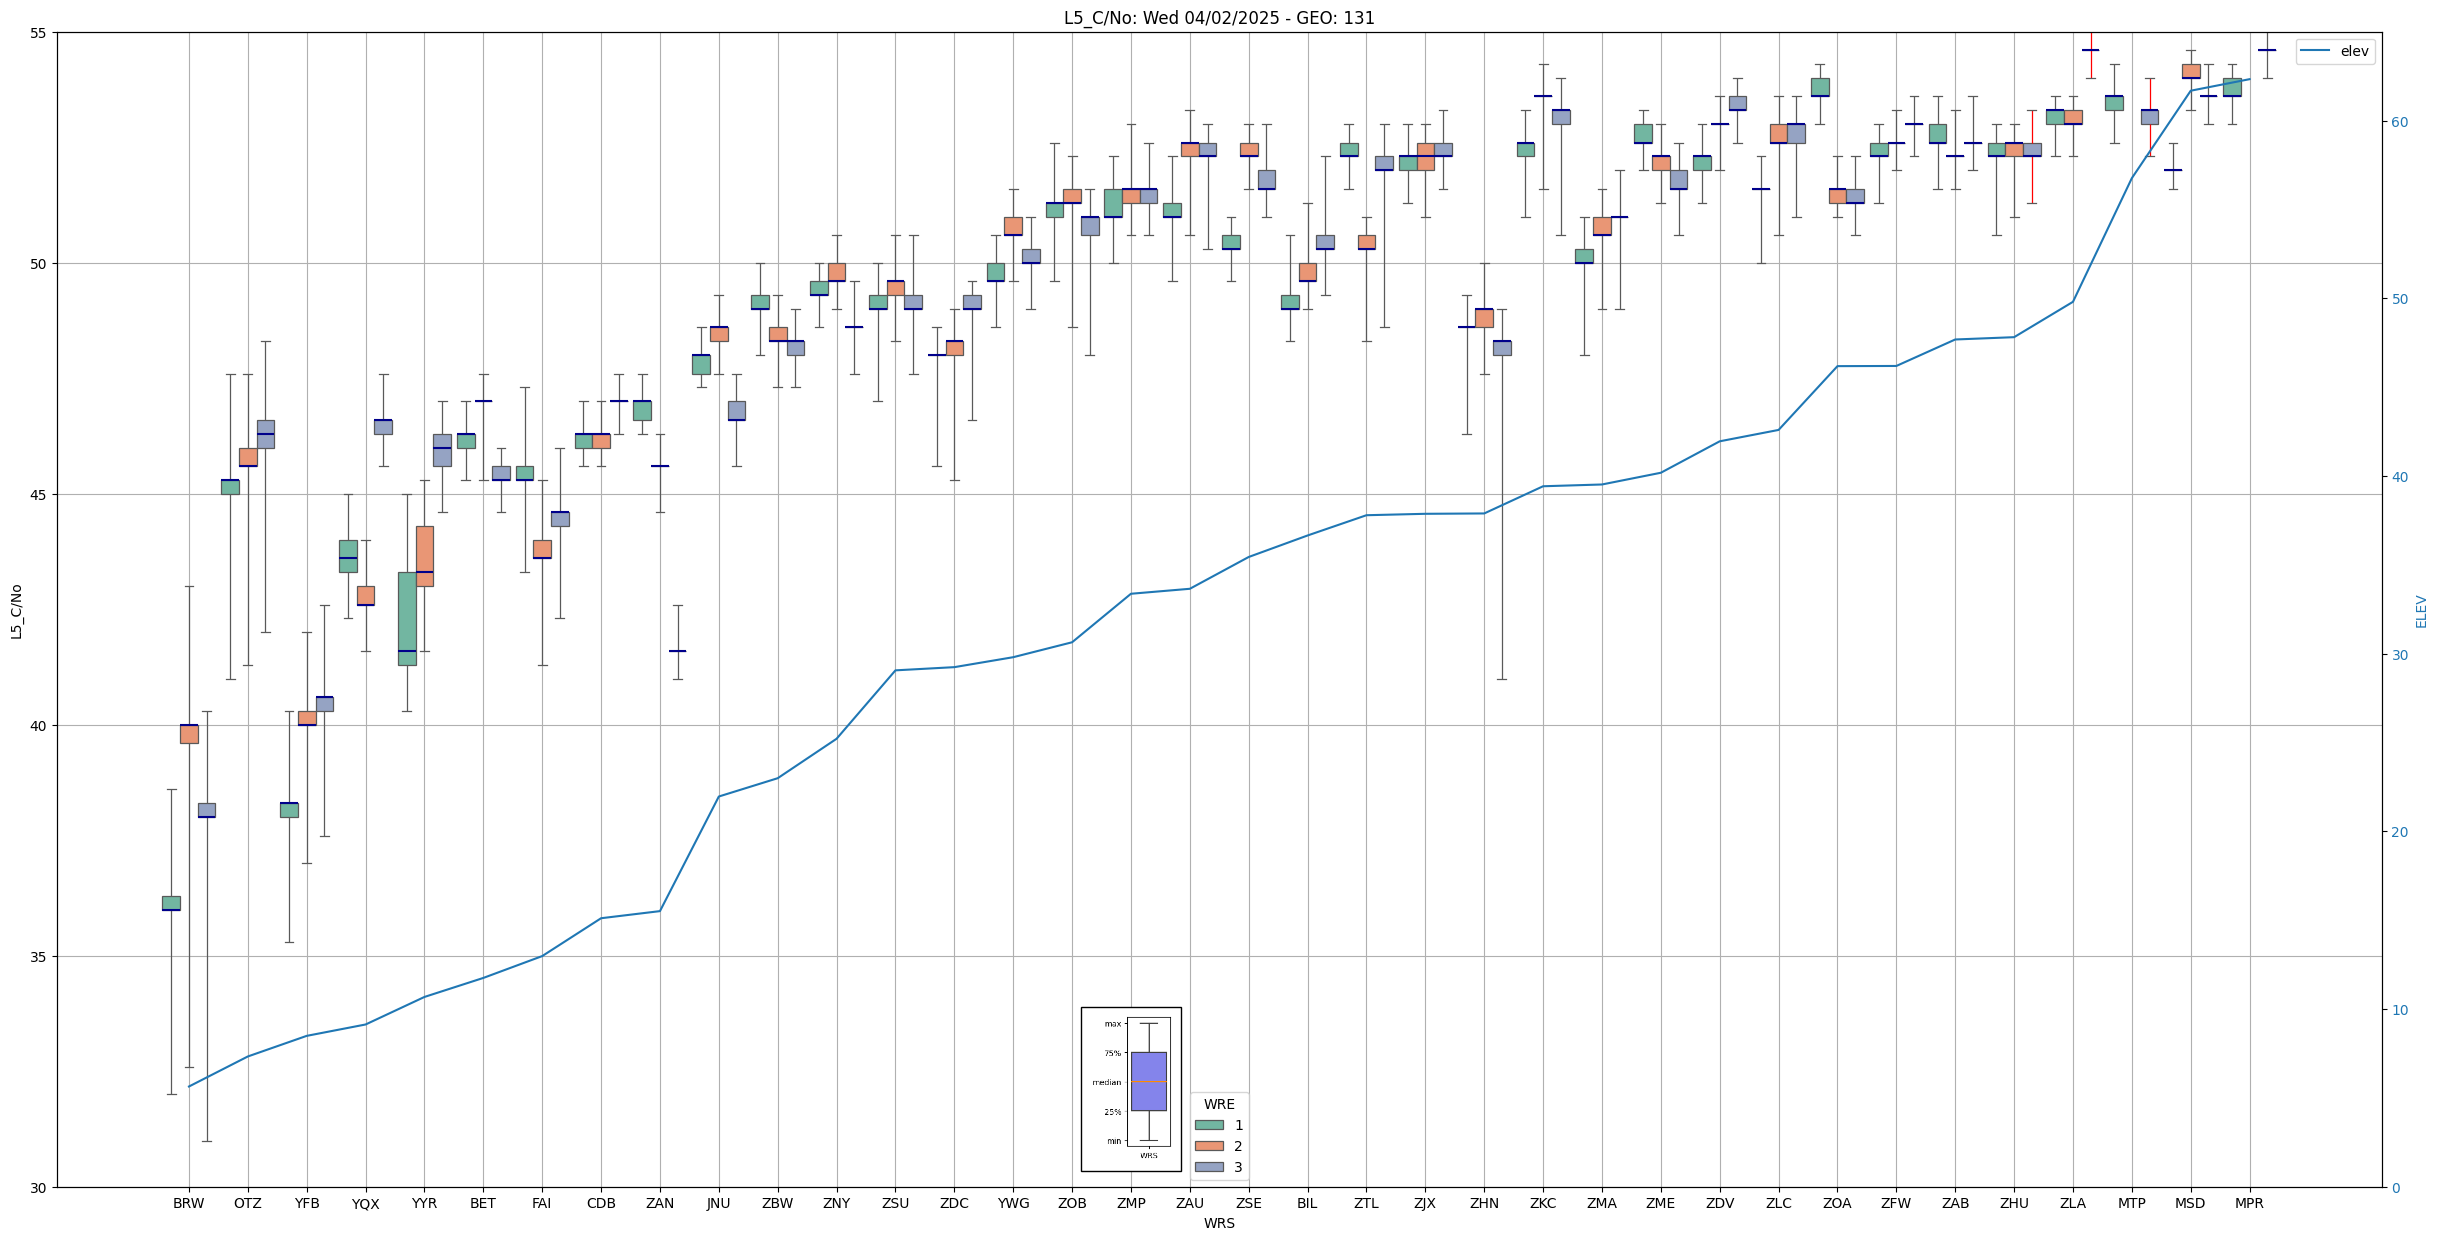Image resolution: width=2438 pixels, height=1240 pixels.
Task: Click the ZHN station tick label
Action: pos(1484,1204)
